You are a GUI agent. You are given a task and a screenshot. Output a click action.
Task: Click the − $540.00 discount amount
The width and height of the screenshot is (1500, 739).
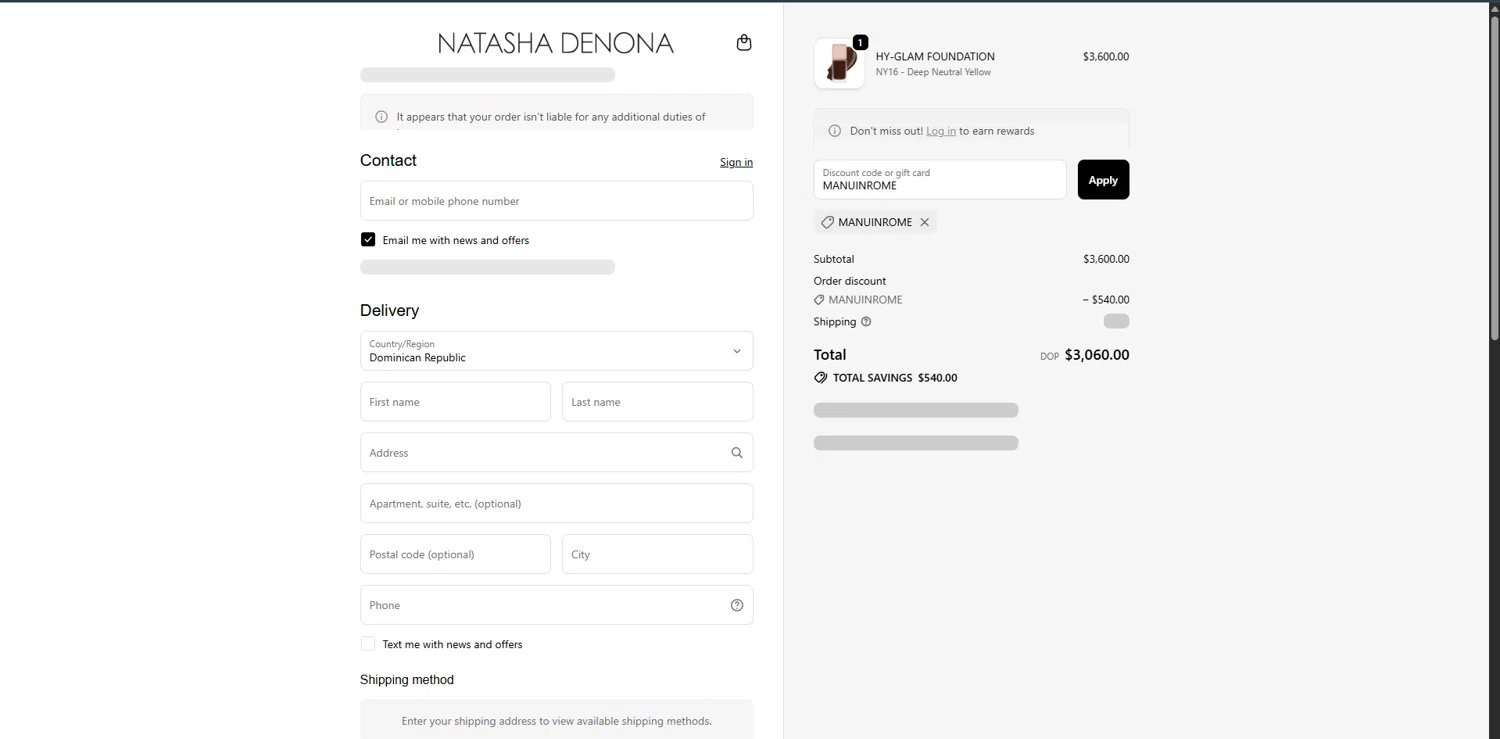(1106, 300)
